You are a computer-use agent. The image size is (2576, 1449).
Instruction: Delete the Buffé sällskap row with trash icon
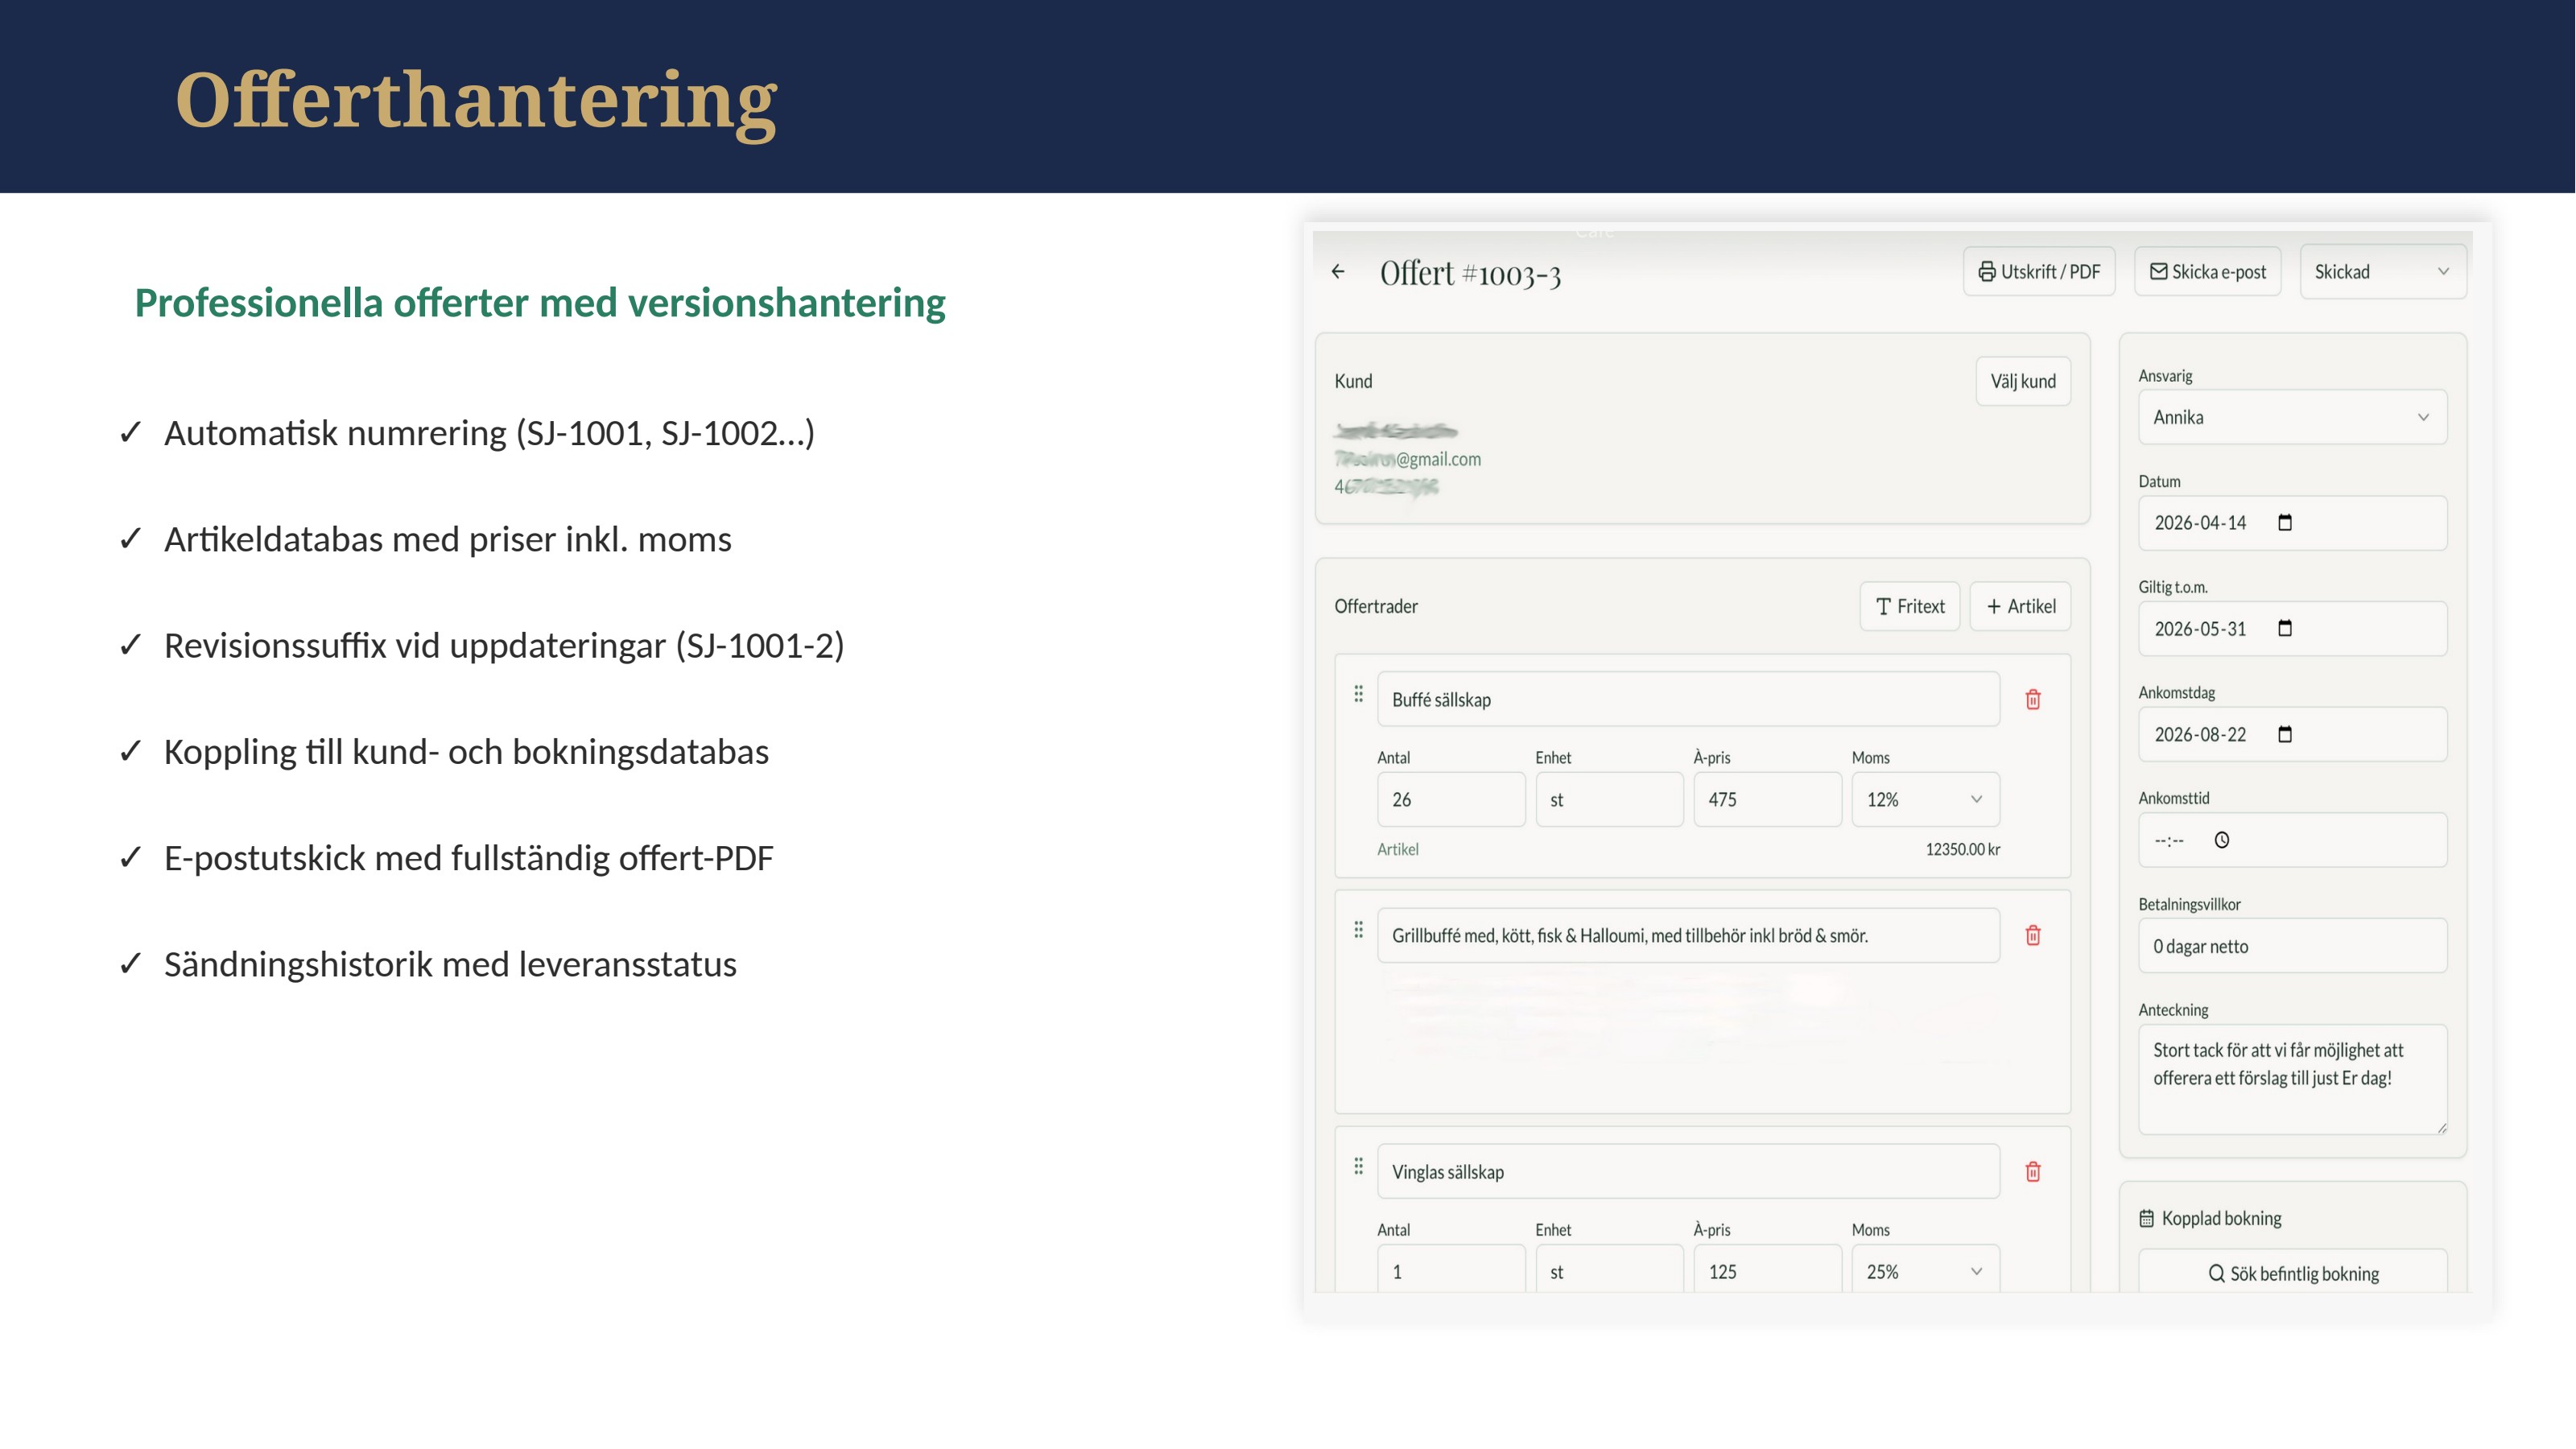pos(2033,700)
